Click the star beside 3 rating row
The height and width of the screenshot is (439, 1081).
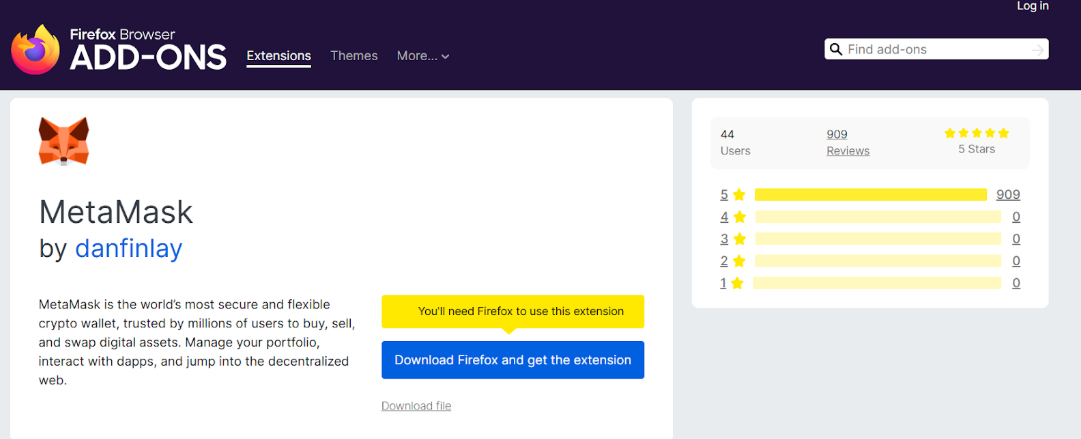tap(739, 239)
